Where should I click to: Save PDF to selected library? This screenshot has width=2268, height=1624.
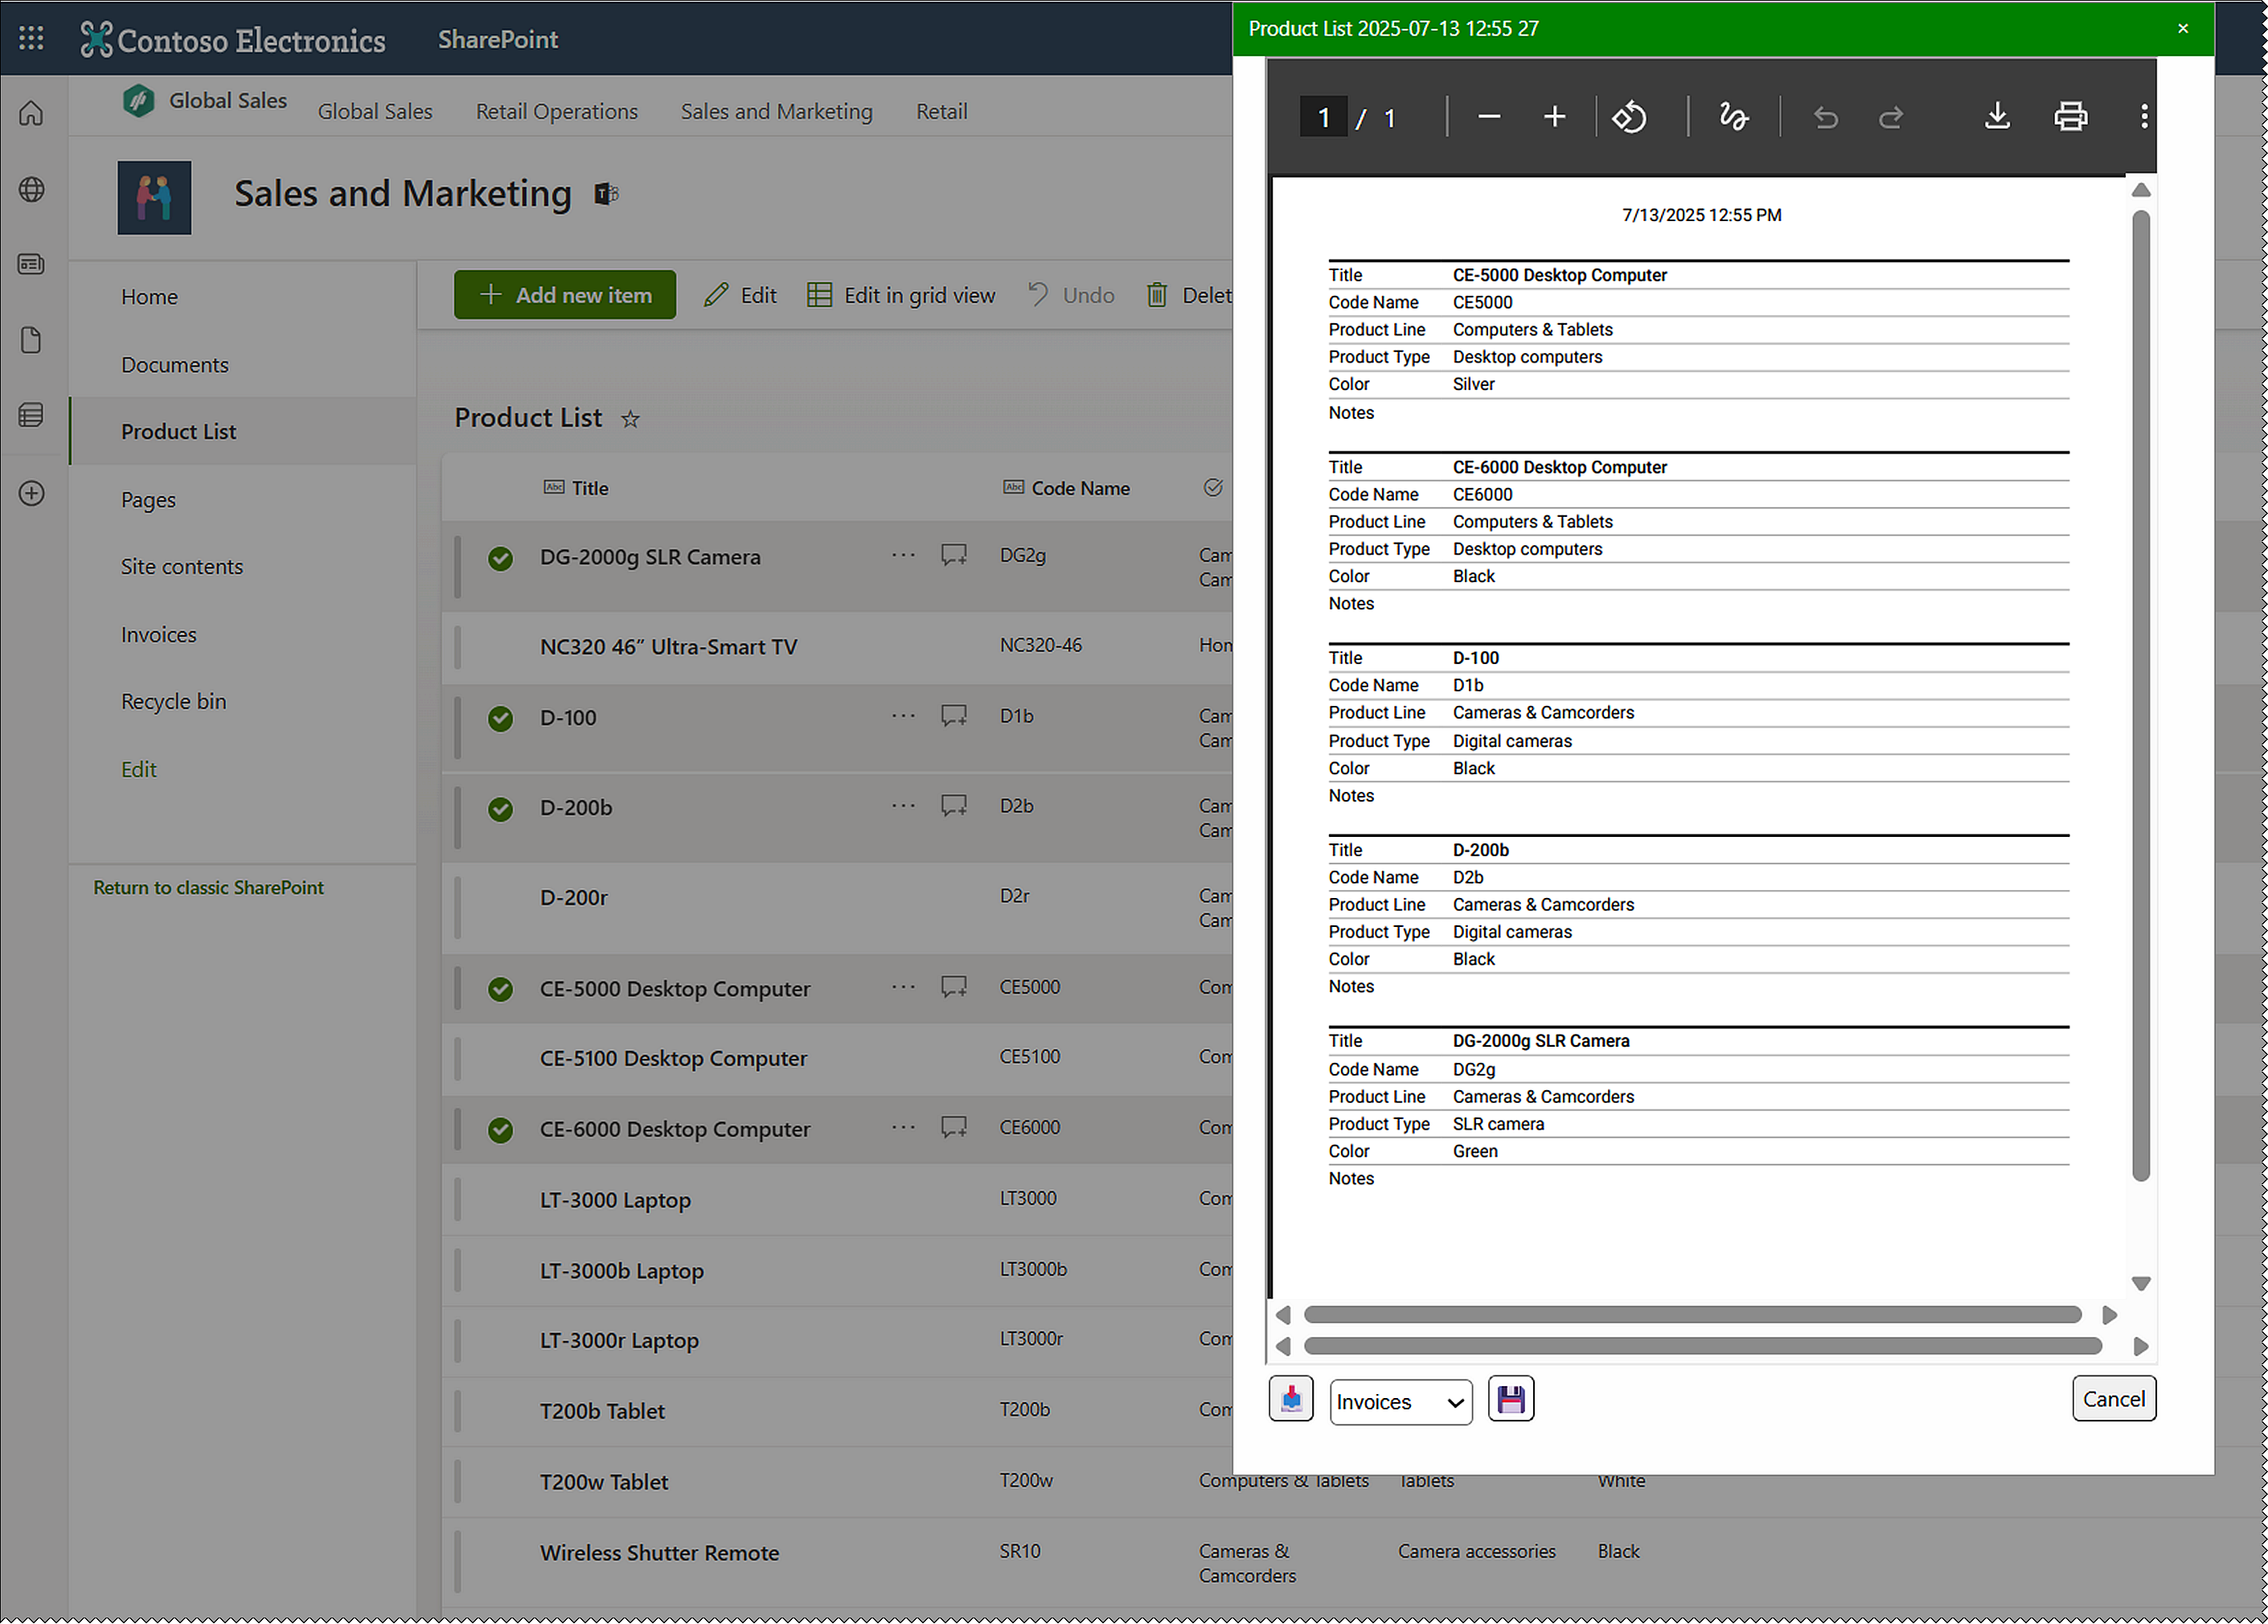(x=1510, y=1399)
